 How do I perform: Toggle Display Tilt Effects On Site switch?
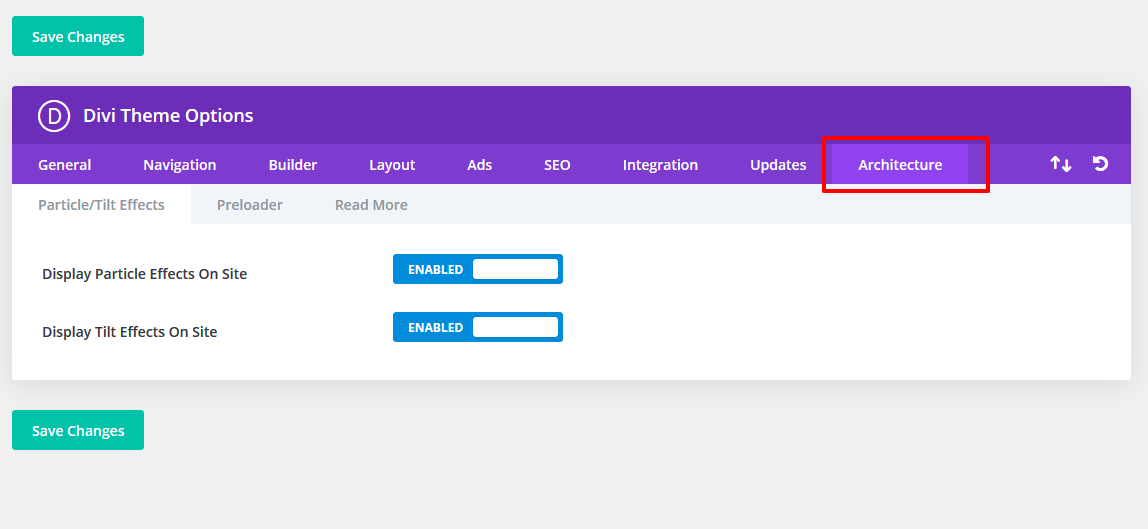click(x=477, y=327)
